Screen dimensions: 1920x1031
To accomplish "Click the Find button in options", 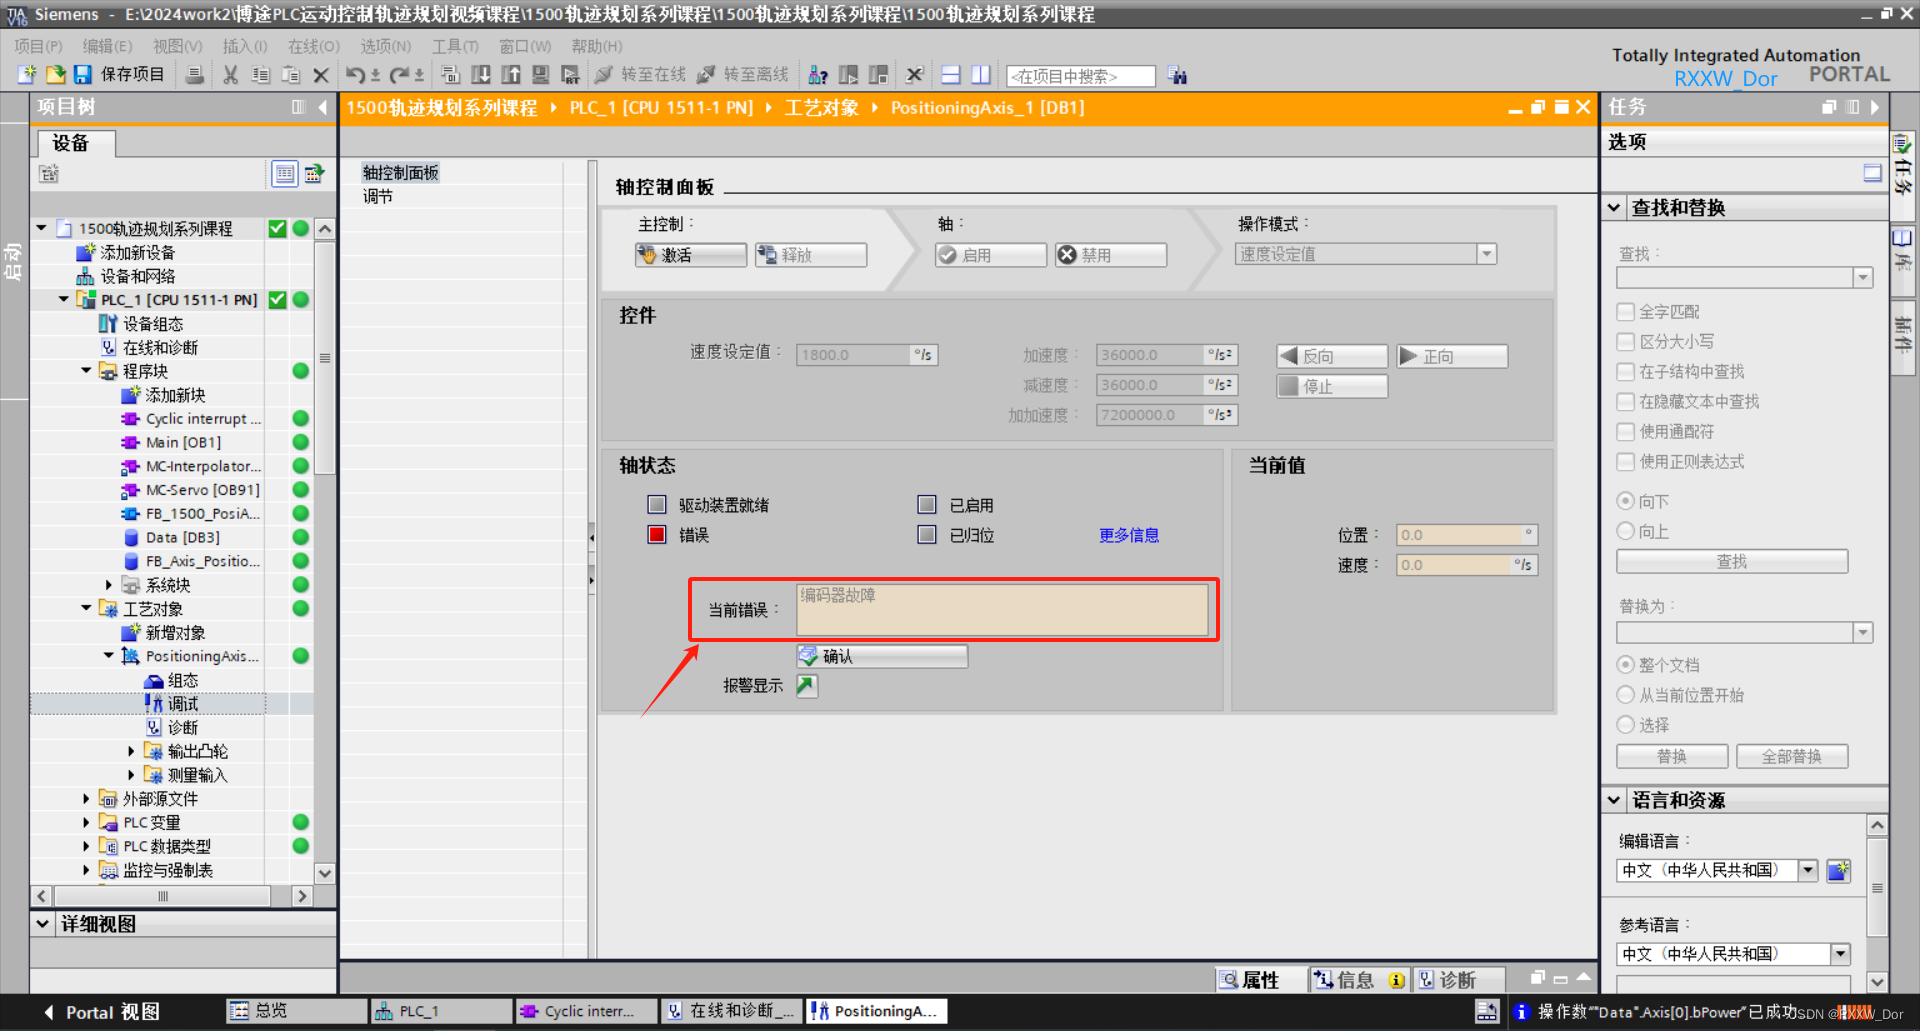I will click(x=1732, y=562).
